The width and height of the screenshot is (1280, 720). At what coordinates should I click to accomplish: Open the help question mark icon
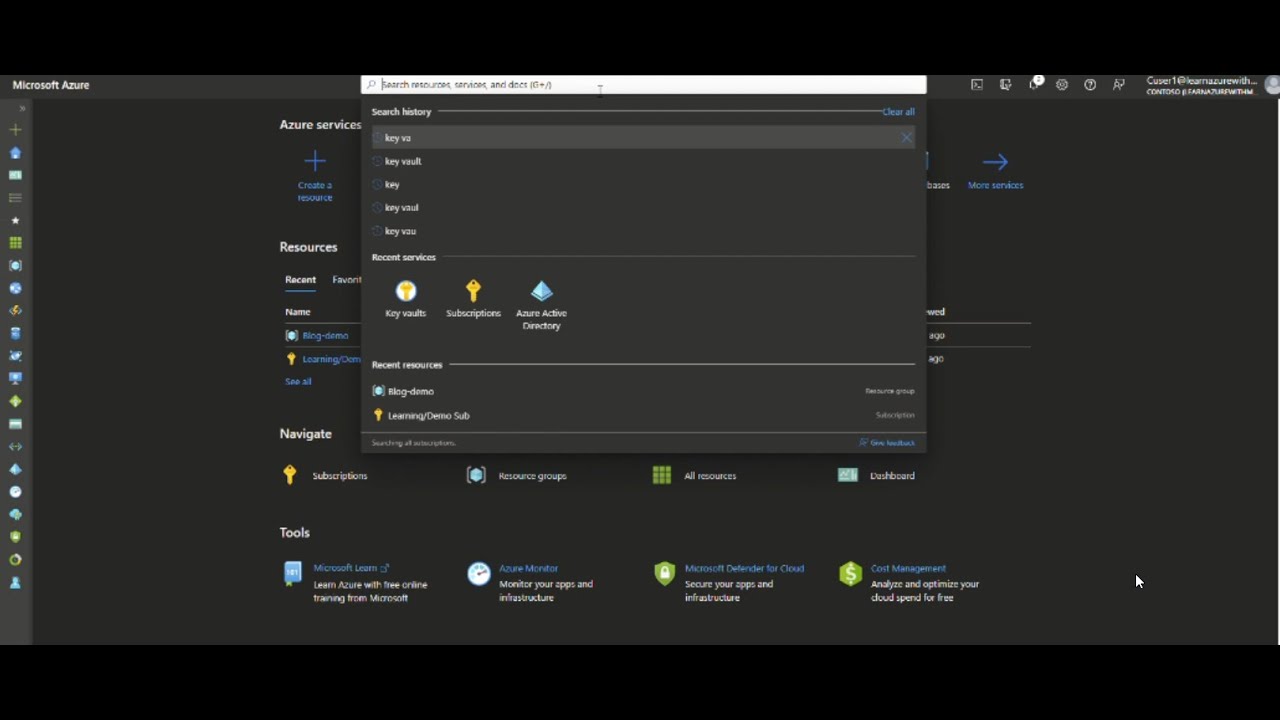(x=1090, y=85)
